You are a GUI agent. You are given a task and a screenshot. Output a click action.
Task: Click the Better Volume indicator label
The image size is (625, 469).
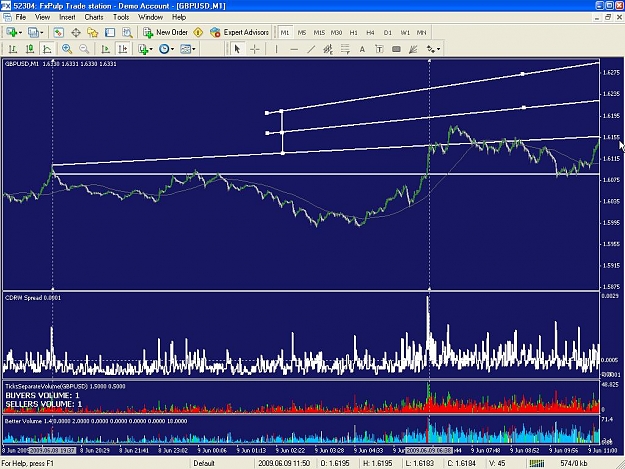[x=96, y=421]
